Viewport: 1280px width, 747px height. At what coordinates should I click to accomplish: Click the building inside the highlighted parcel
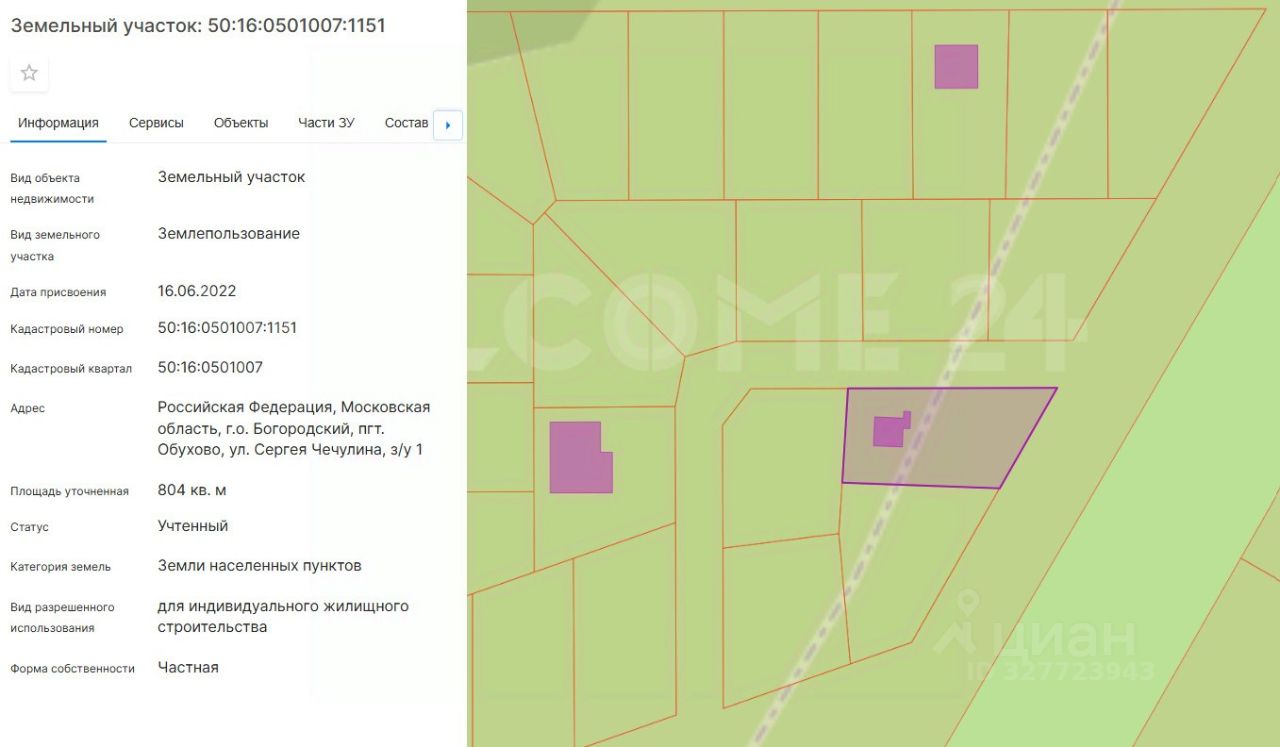coord(891,430)
